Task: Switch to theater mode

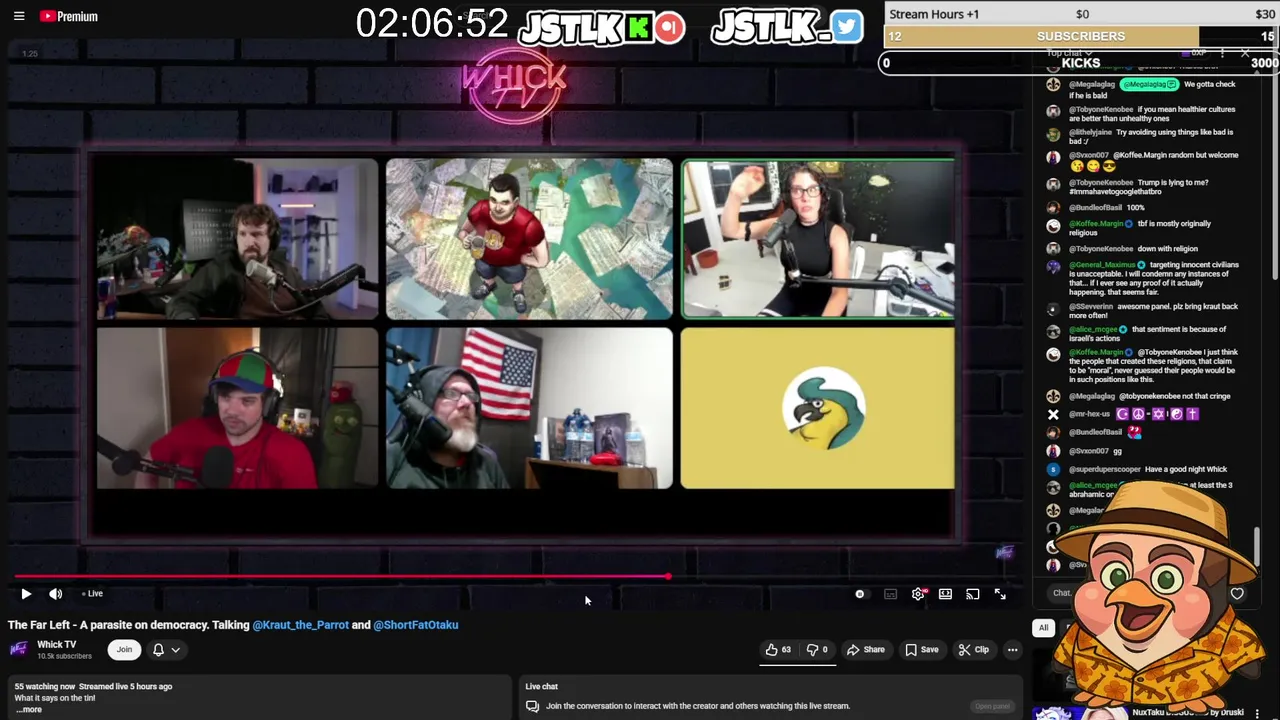Action: [x=945, y=594]
